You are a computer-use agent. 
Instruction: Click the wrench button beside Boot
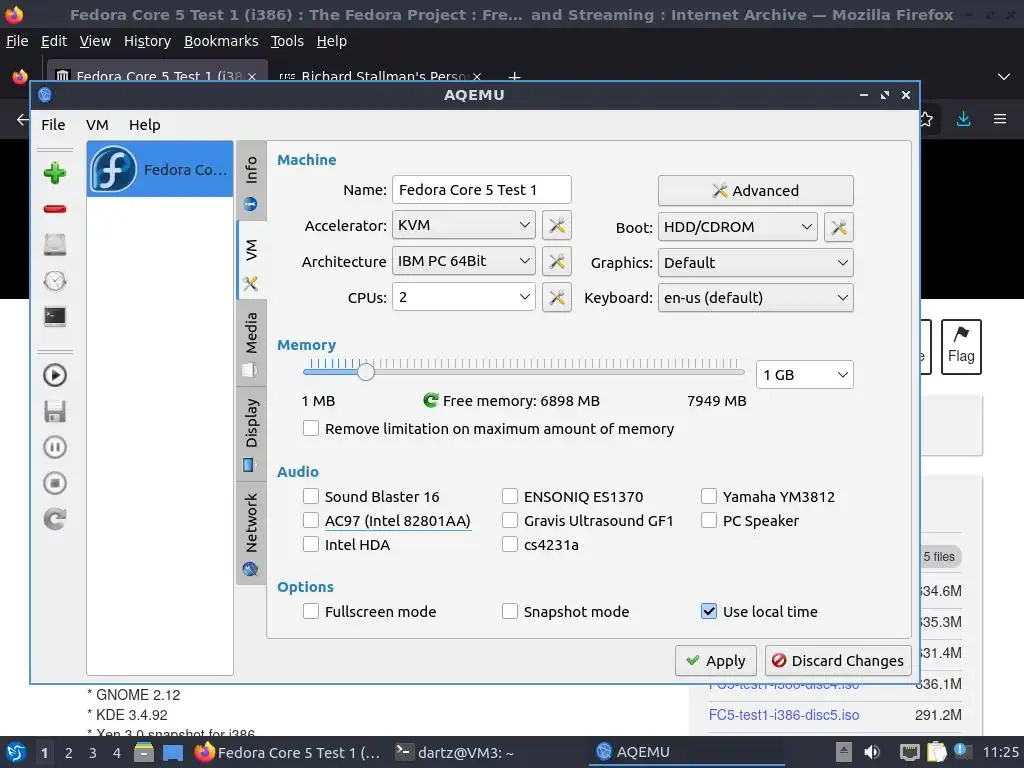[839, 227]
